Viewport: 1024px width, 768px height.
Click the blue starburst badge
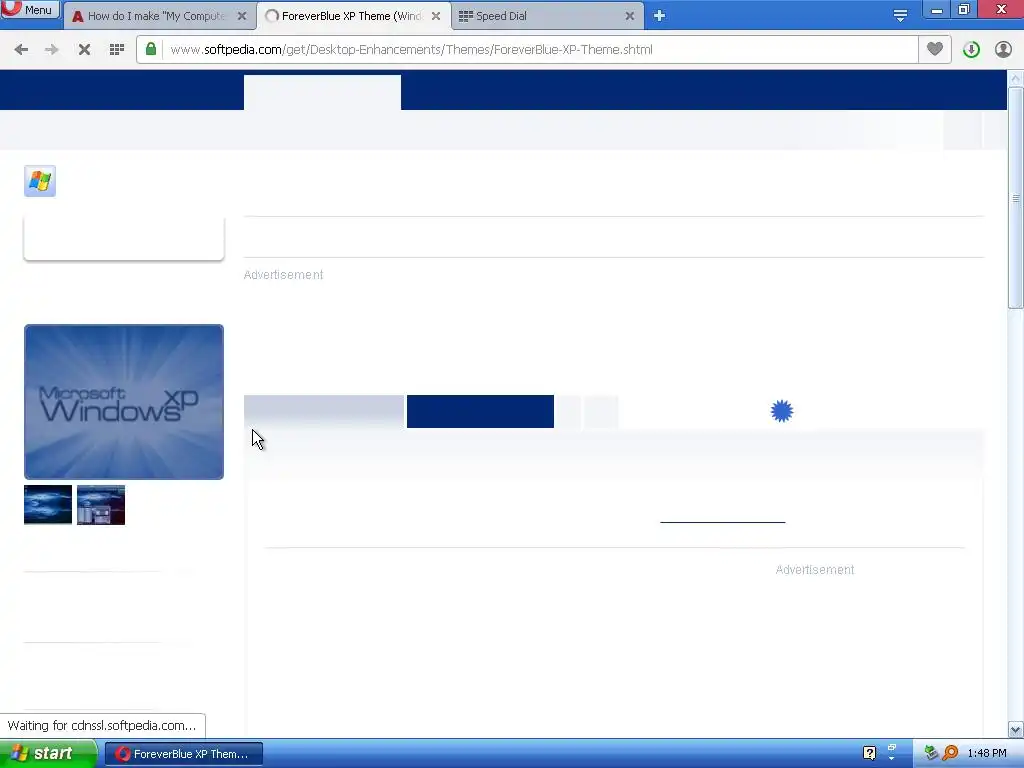[782, 411]
